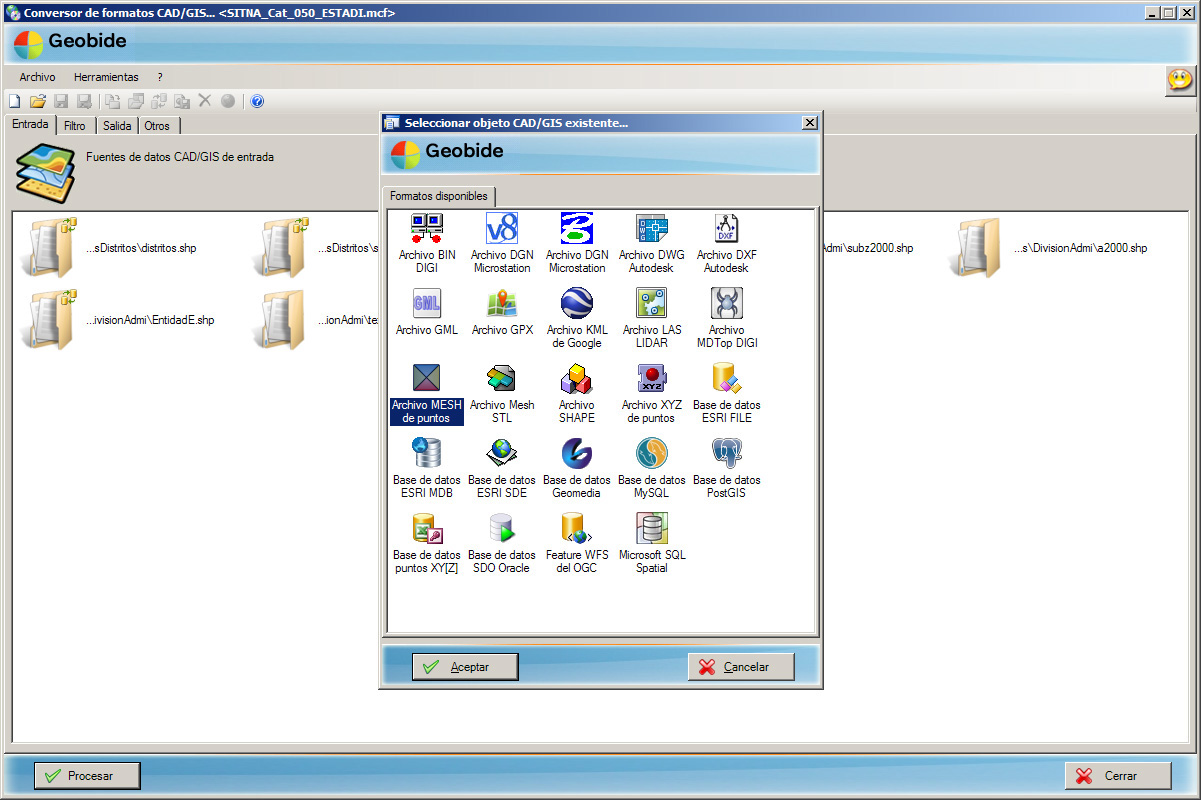Choose Archivo DXF Autodesk icon

point(726,229)
